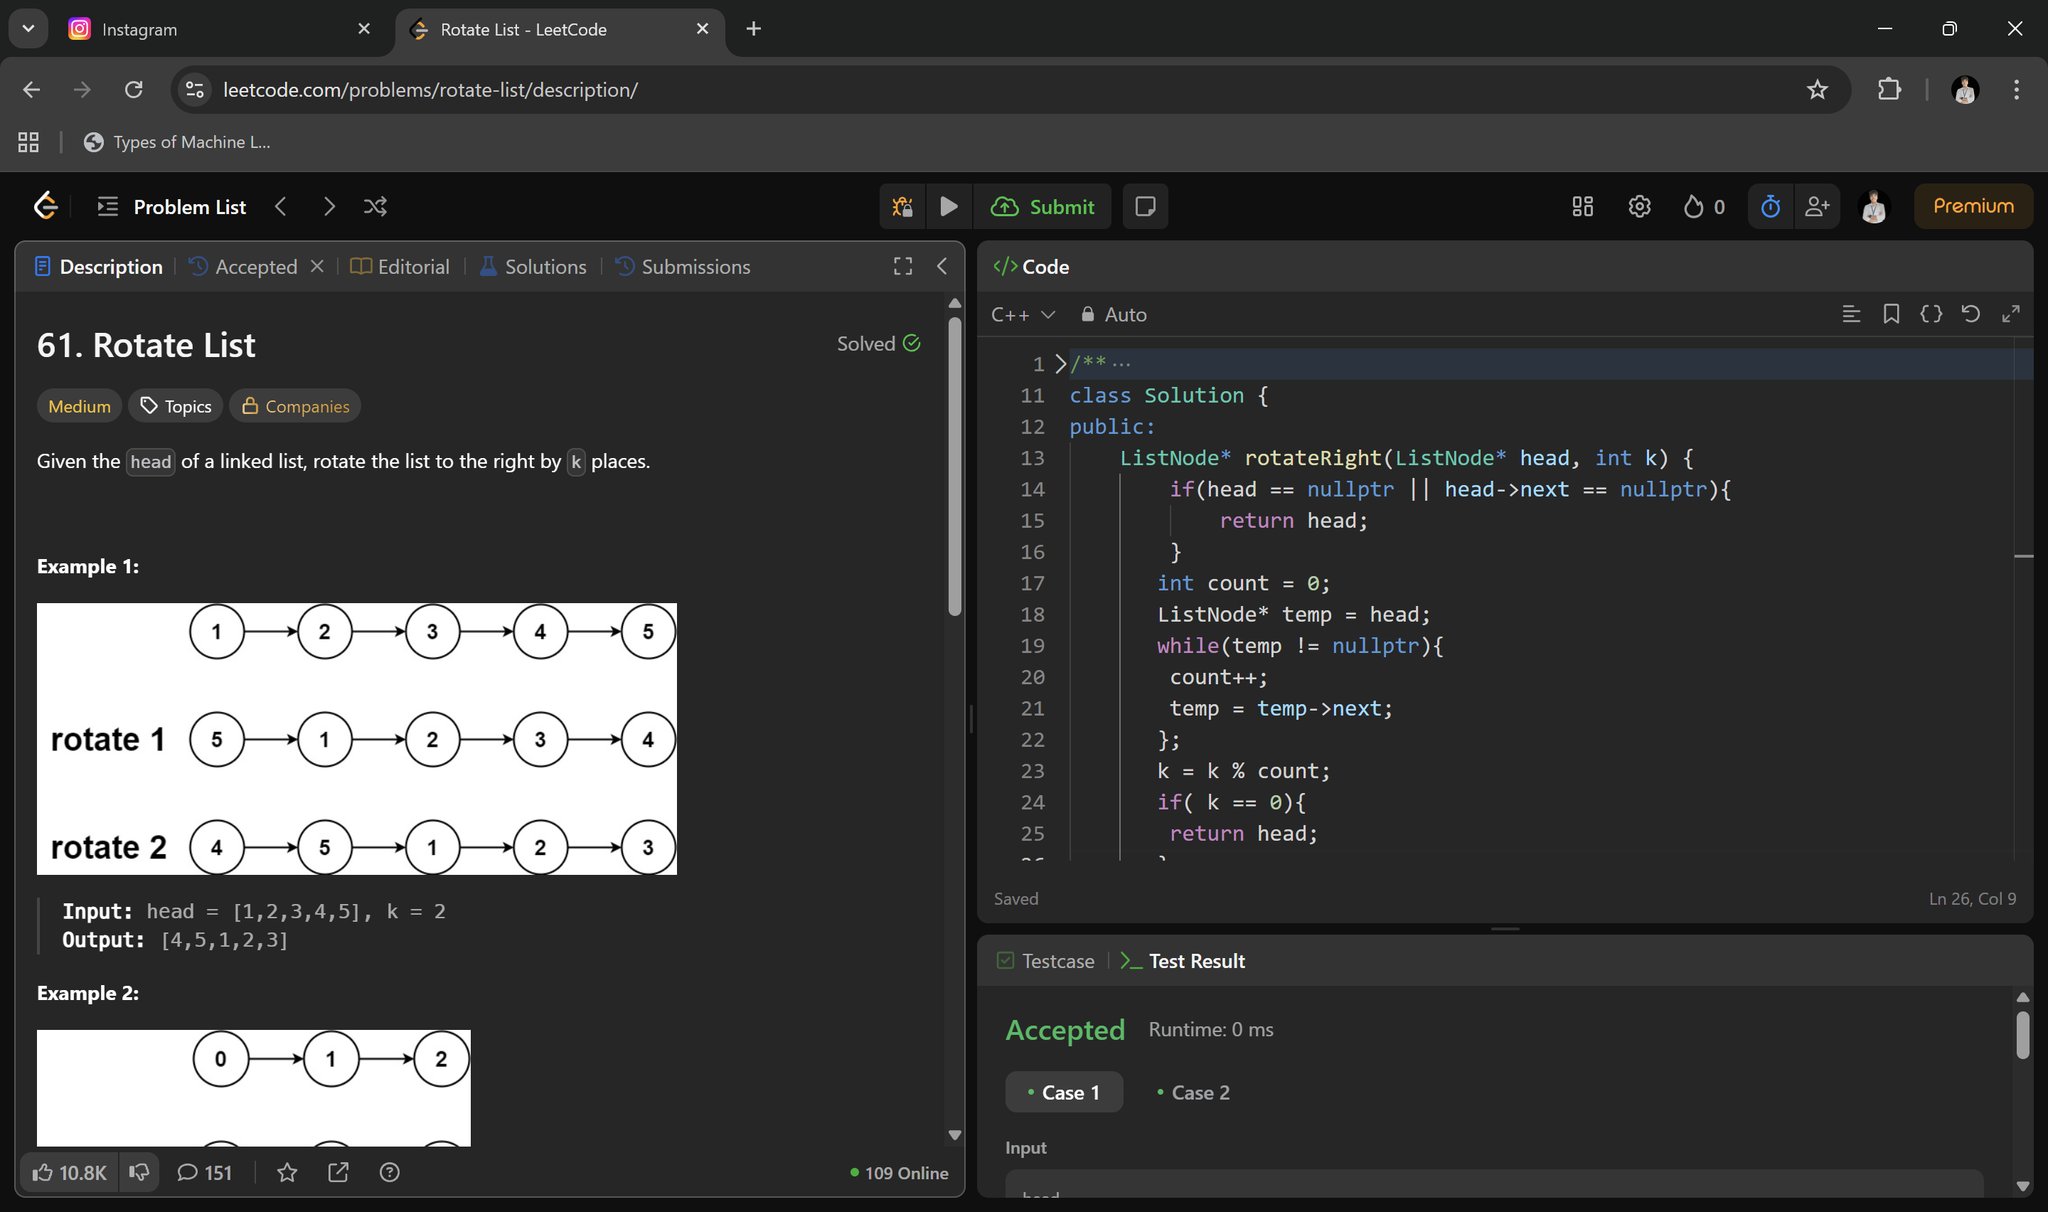Open the C++ language dropdown
This screenshot has width=2048, height=1212.
(x=1022, y=314)
